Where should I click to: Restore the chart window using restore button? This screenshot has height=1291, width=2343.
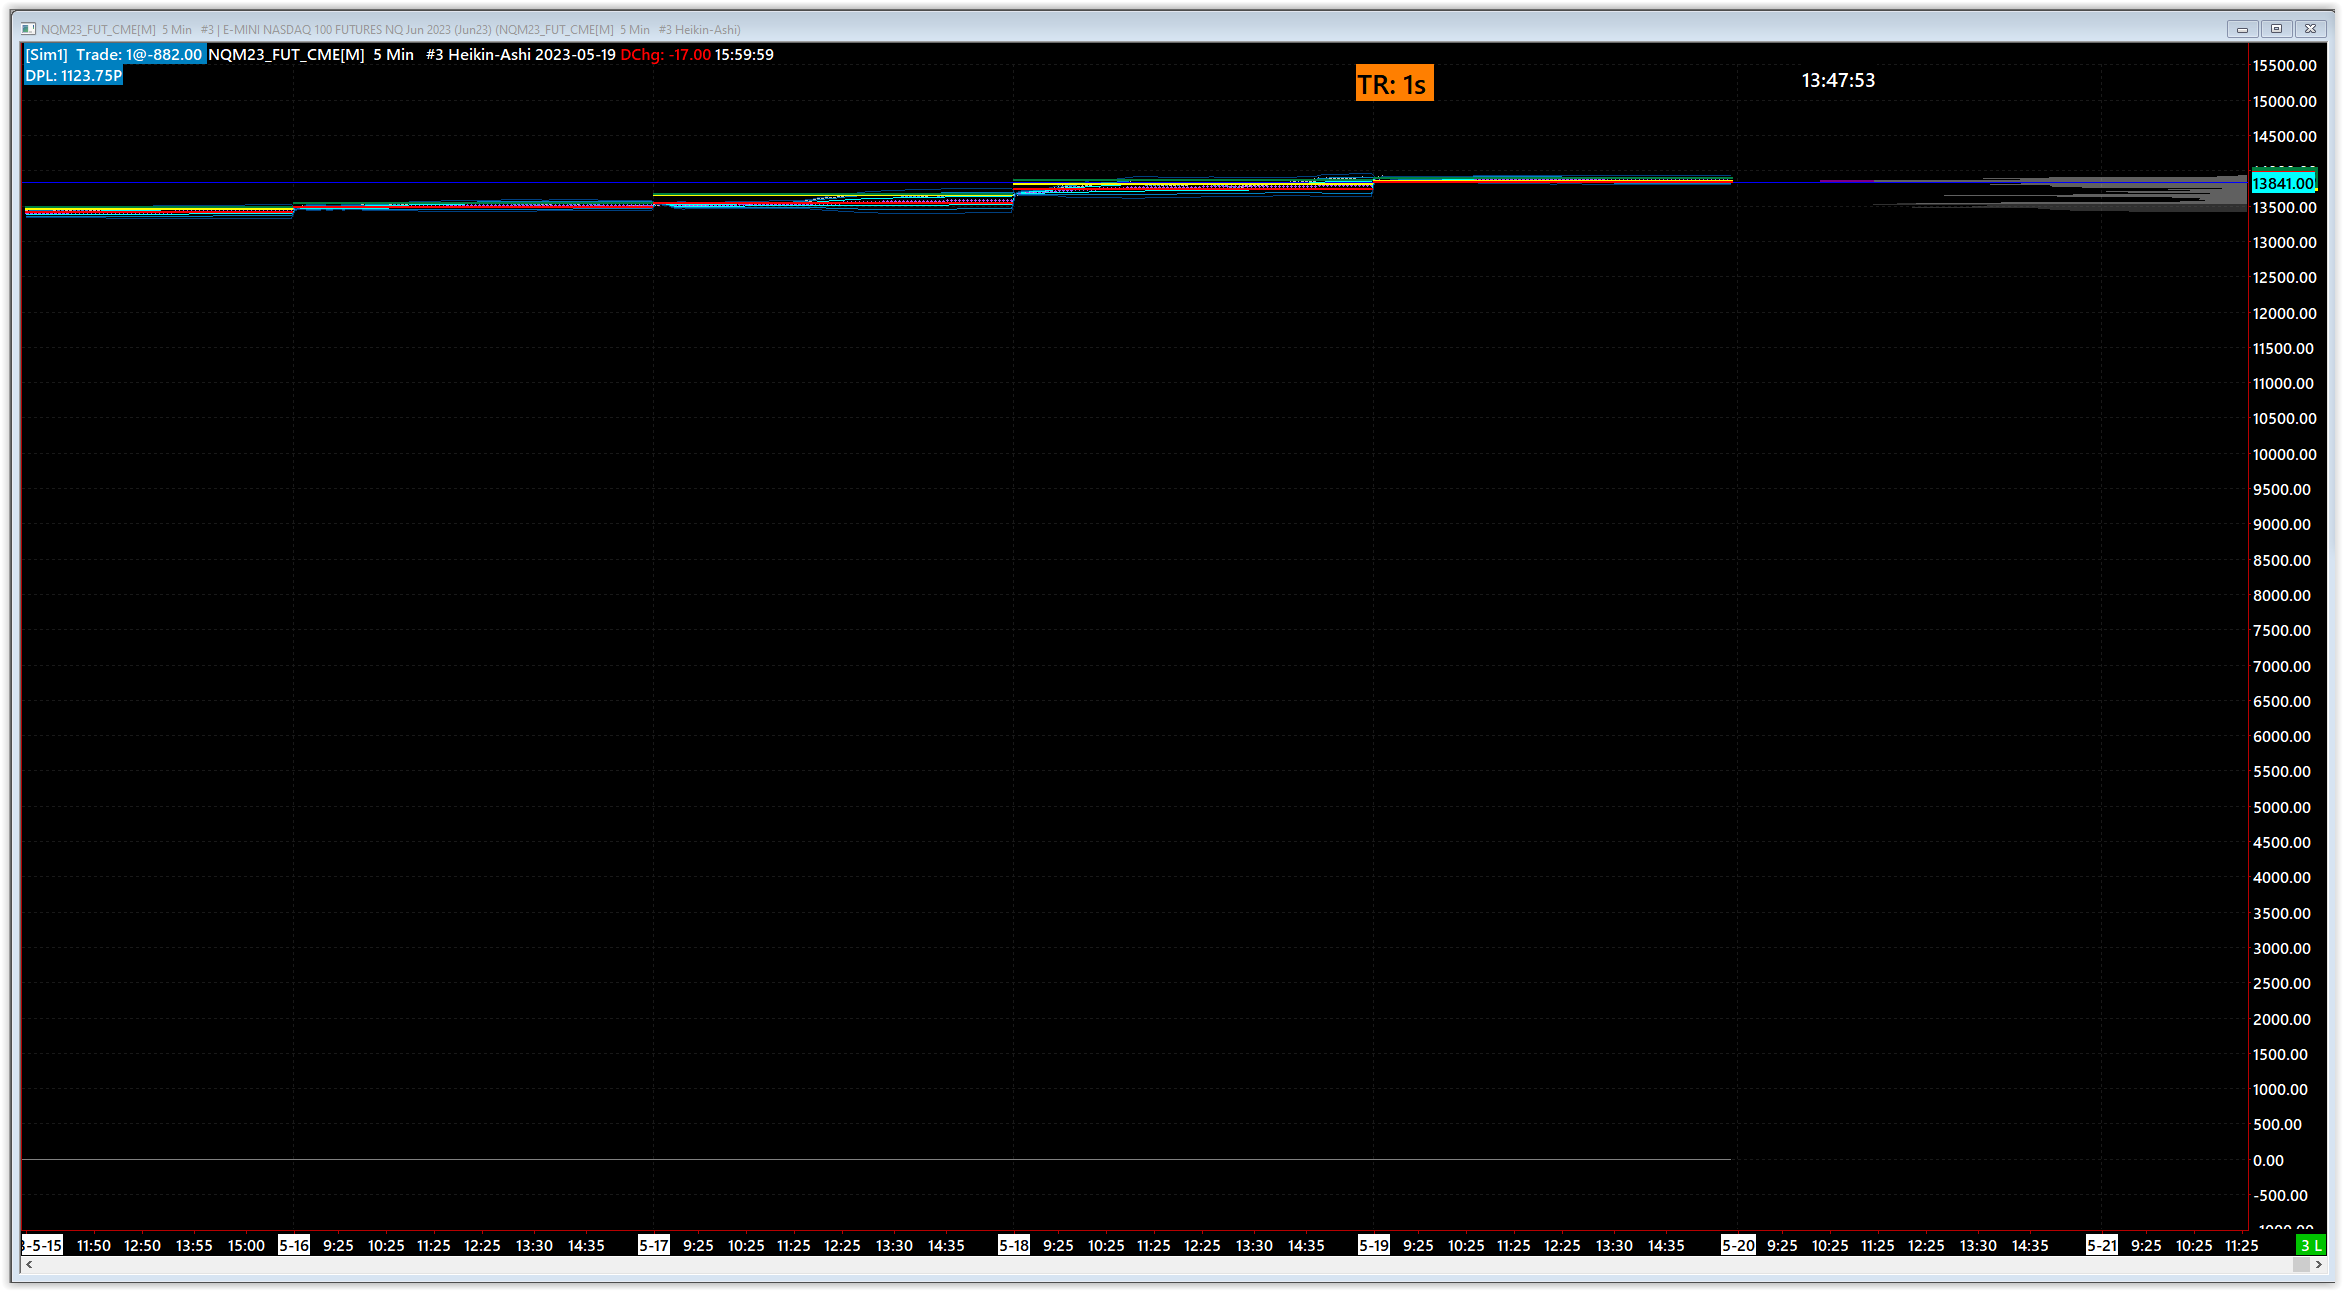pyautogui.click(x=2276, y=29)
